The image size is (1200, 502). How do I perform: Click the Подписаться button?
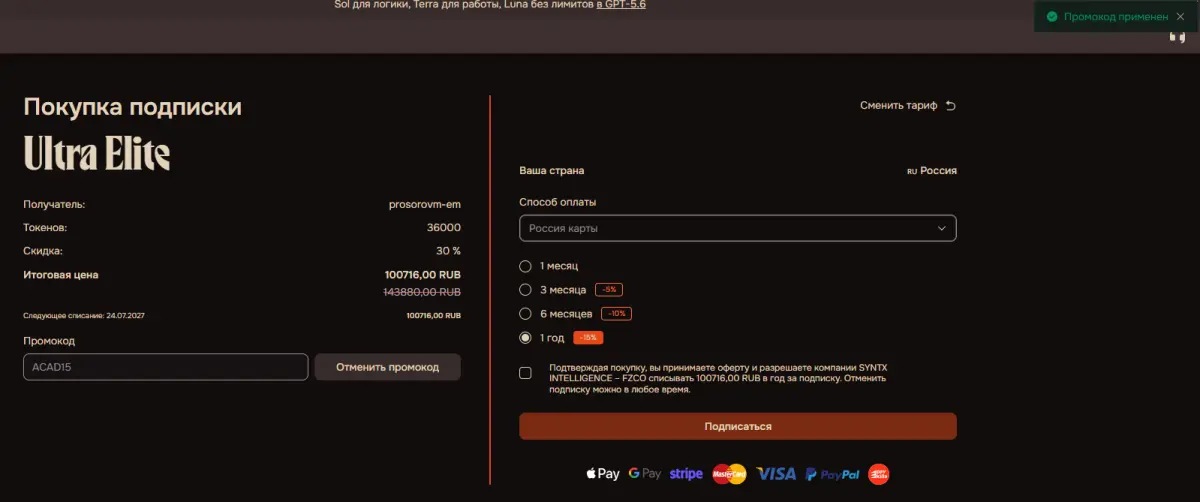[x=738, y=426]
